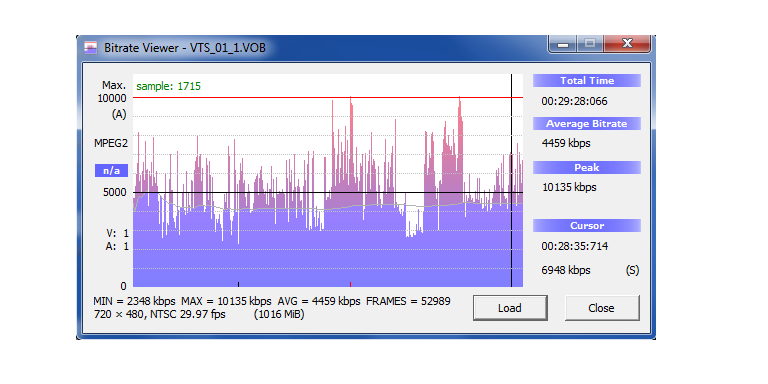This screenshot has width=768, height=384.
Task: Click the green sample: 1715 text
Action: point(168,87)
